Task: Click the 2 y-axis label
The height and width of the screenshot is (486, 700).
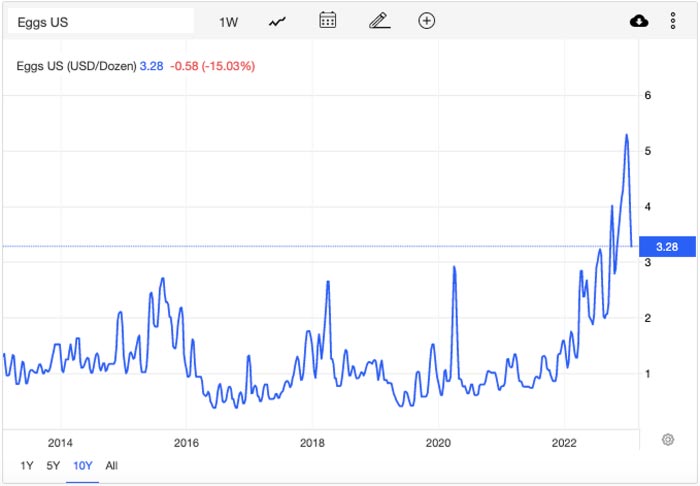Action: 648,318
